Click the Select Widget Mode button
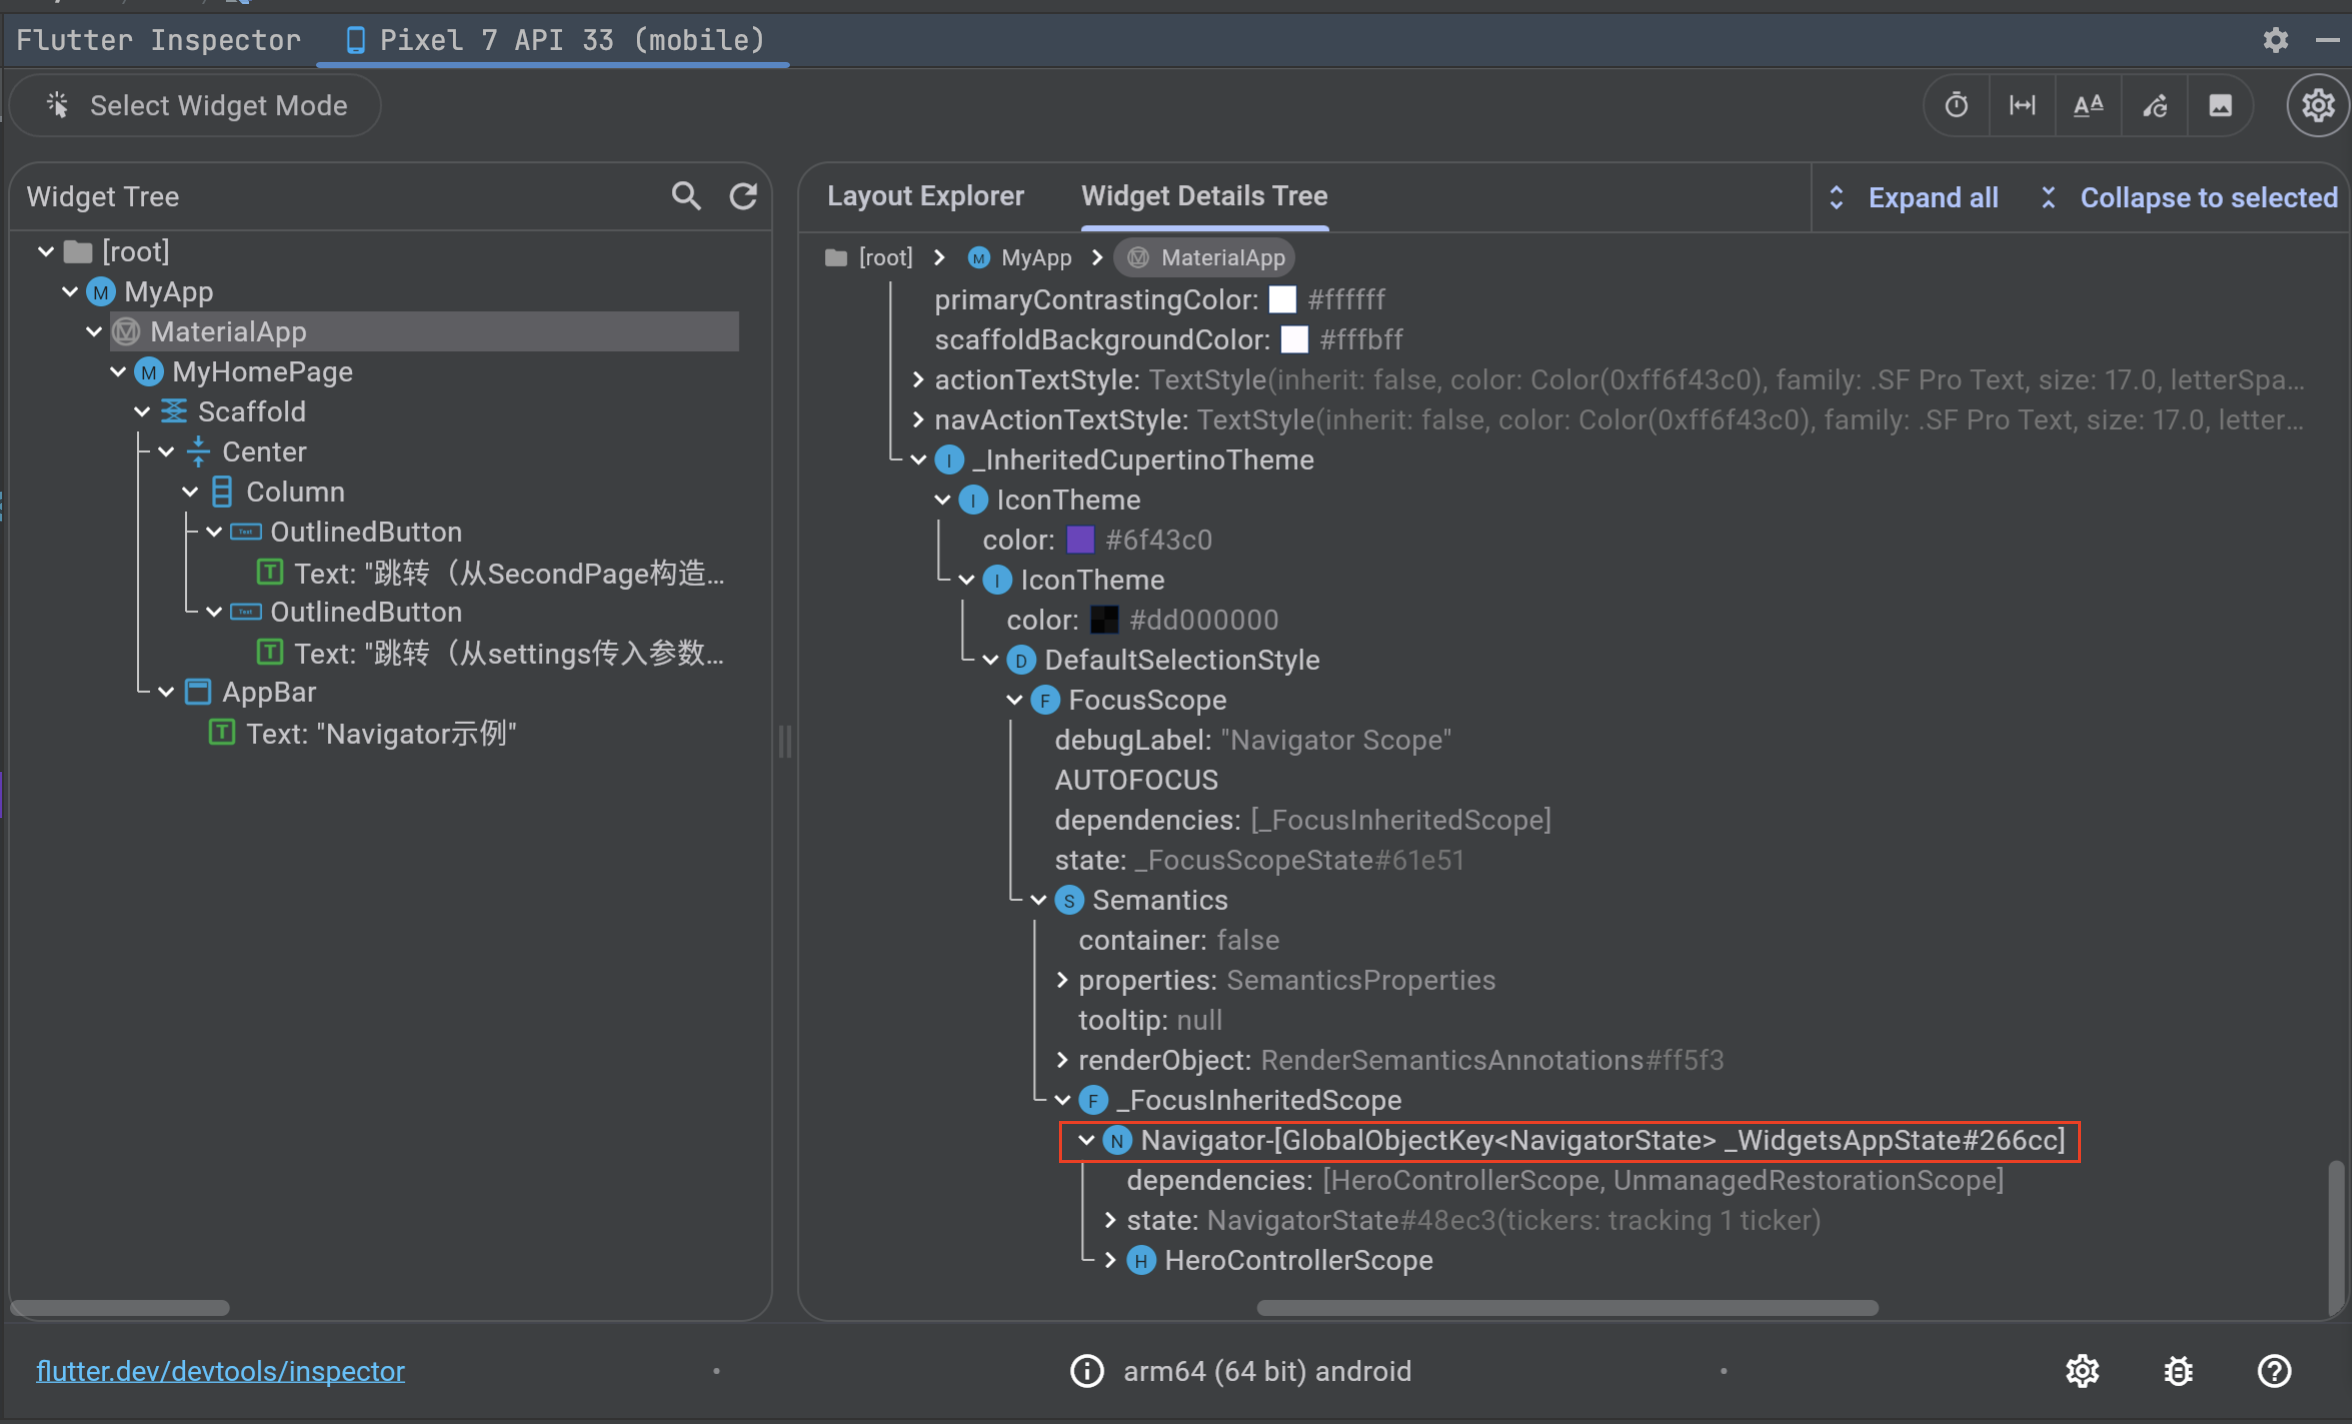 196,105
